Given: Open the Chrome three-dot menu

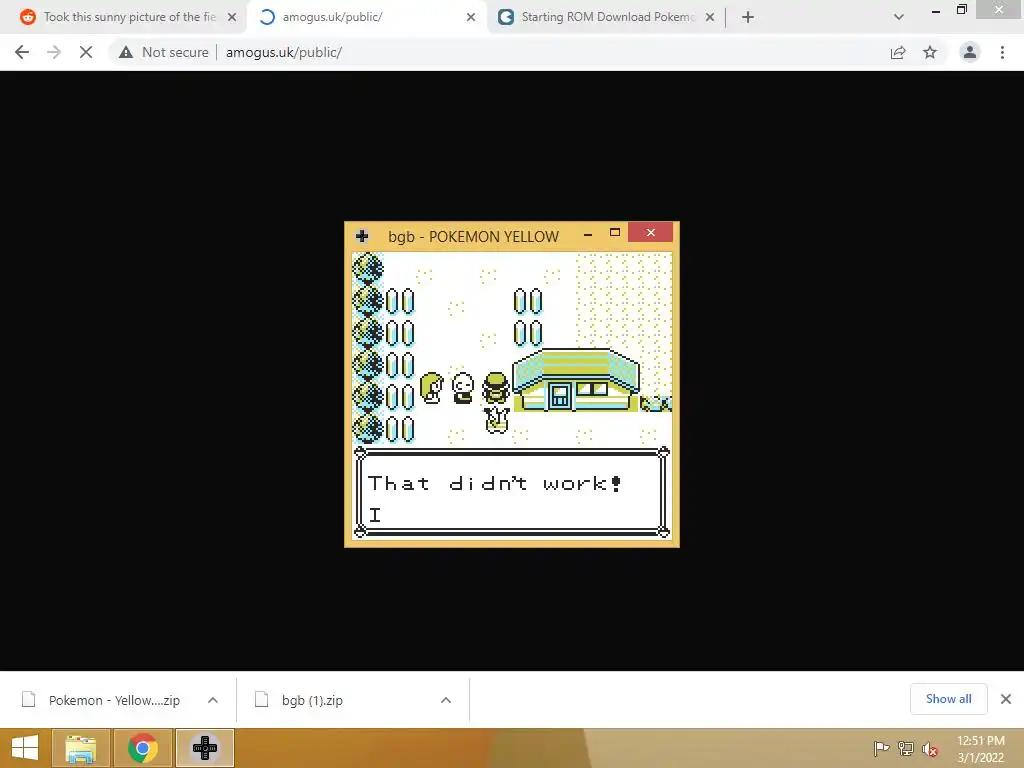Looking at the screenshot, I should [x=1002, y=52].
